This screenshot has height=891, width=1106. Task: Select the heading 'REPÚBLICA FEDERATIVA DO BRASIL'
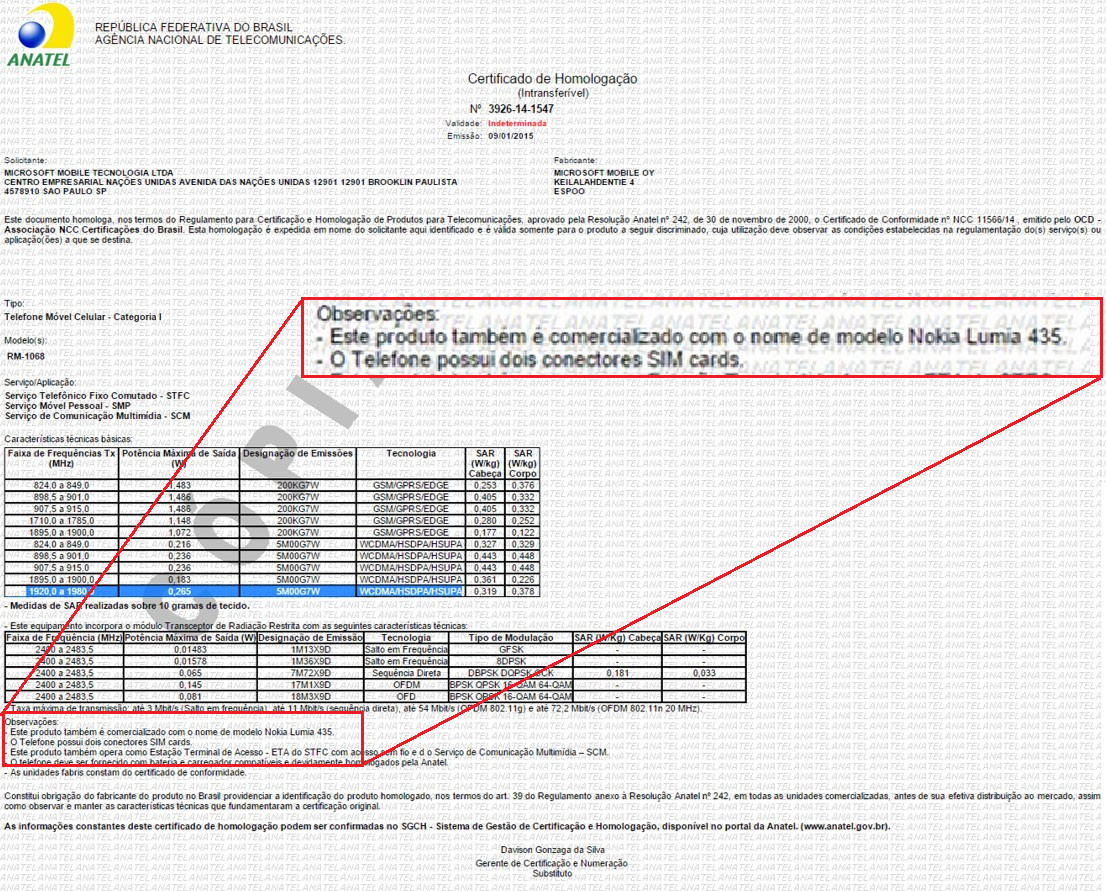(x=193, y=28)
